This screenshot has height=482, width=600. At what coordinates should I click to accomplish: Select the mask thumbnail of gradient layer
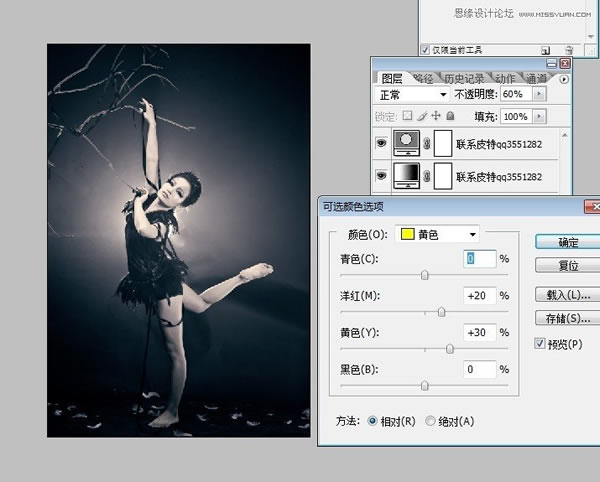click(443, 176)
